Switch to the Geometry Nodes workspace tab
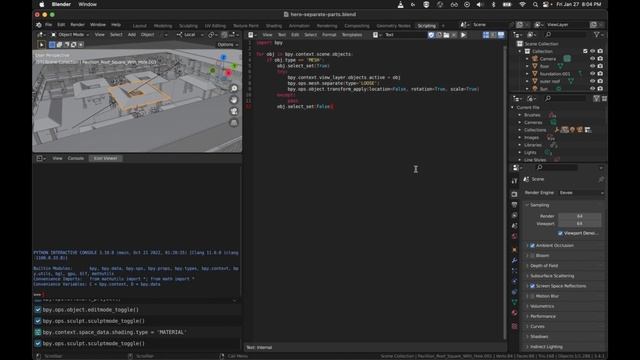This screenshot has width=640, height=360. click(393, 26)
